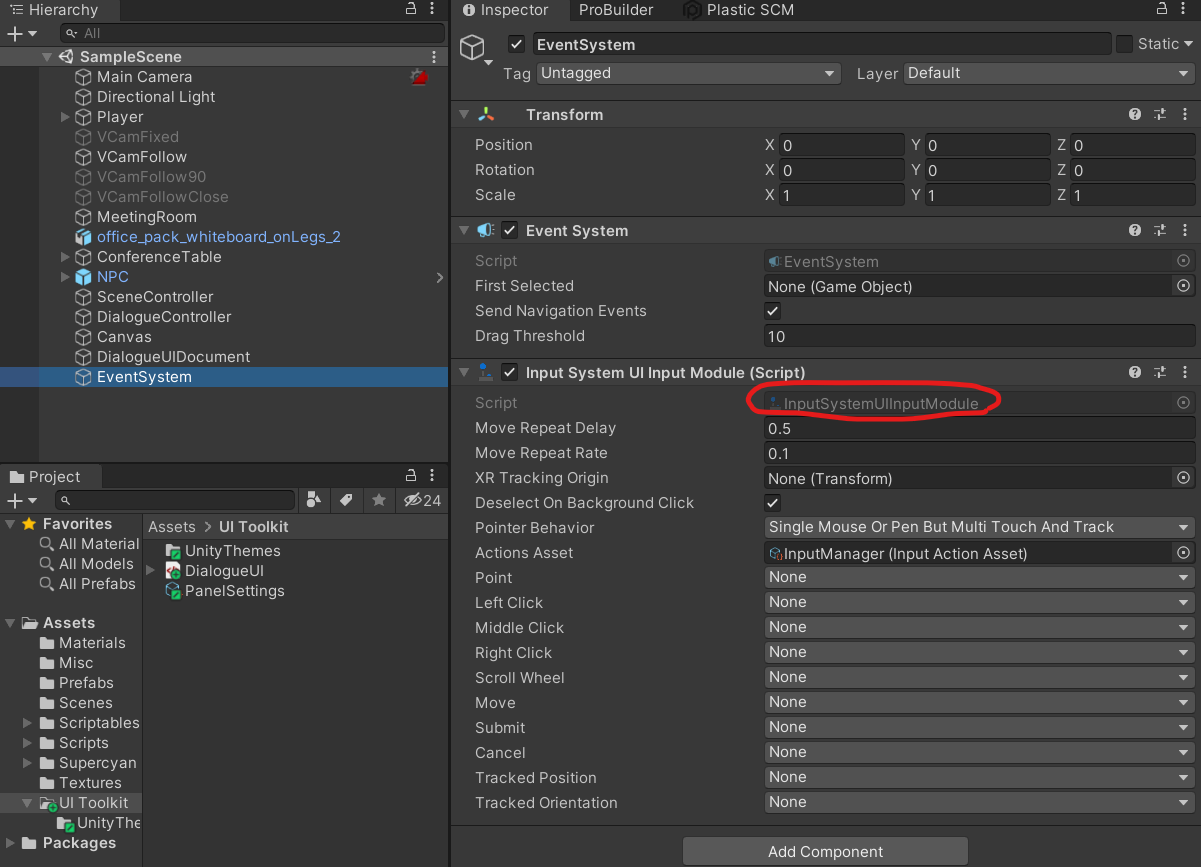Screen dimensions: 1201x867
Task: Open object picker for First Selected
Action: [x=1184, y=286]
